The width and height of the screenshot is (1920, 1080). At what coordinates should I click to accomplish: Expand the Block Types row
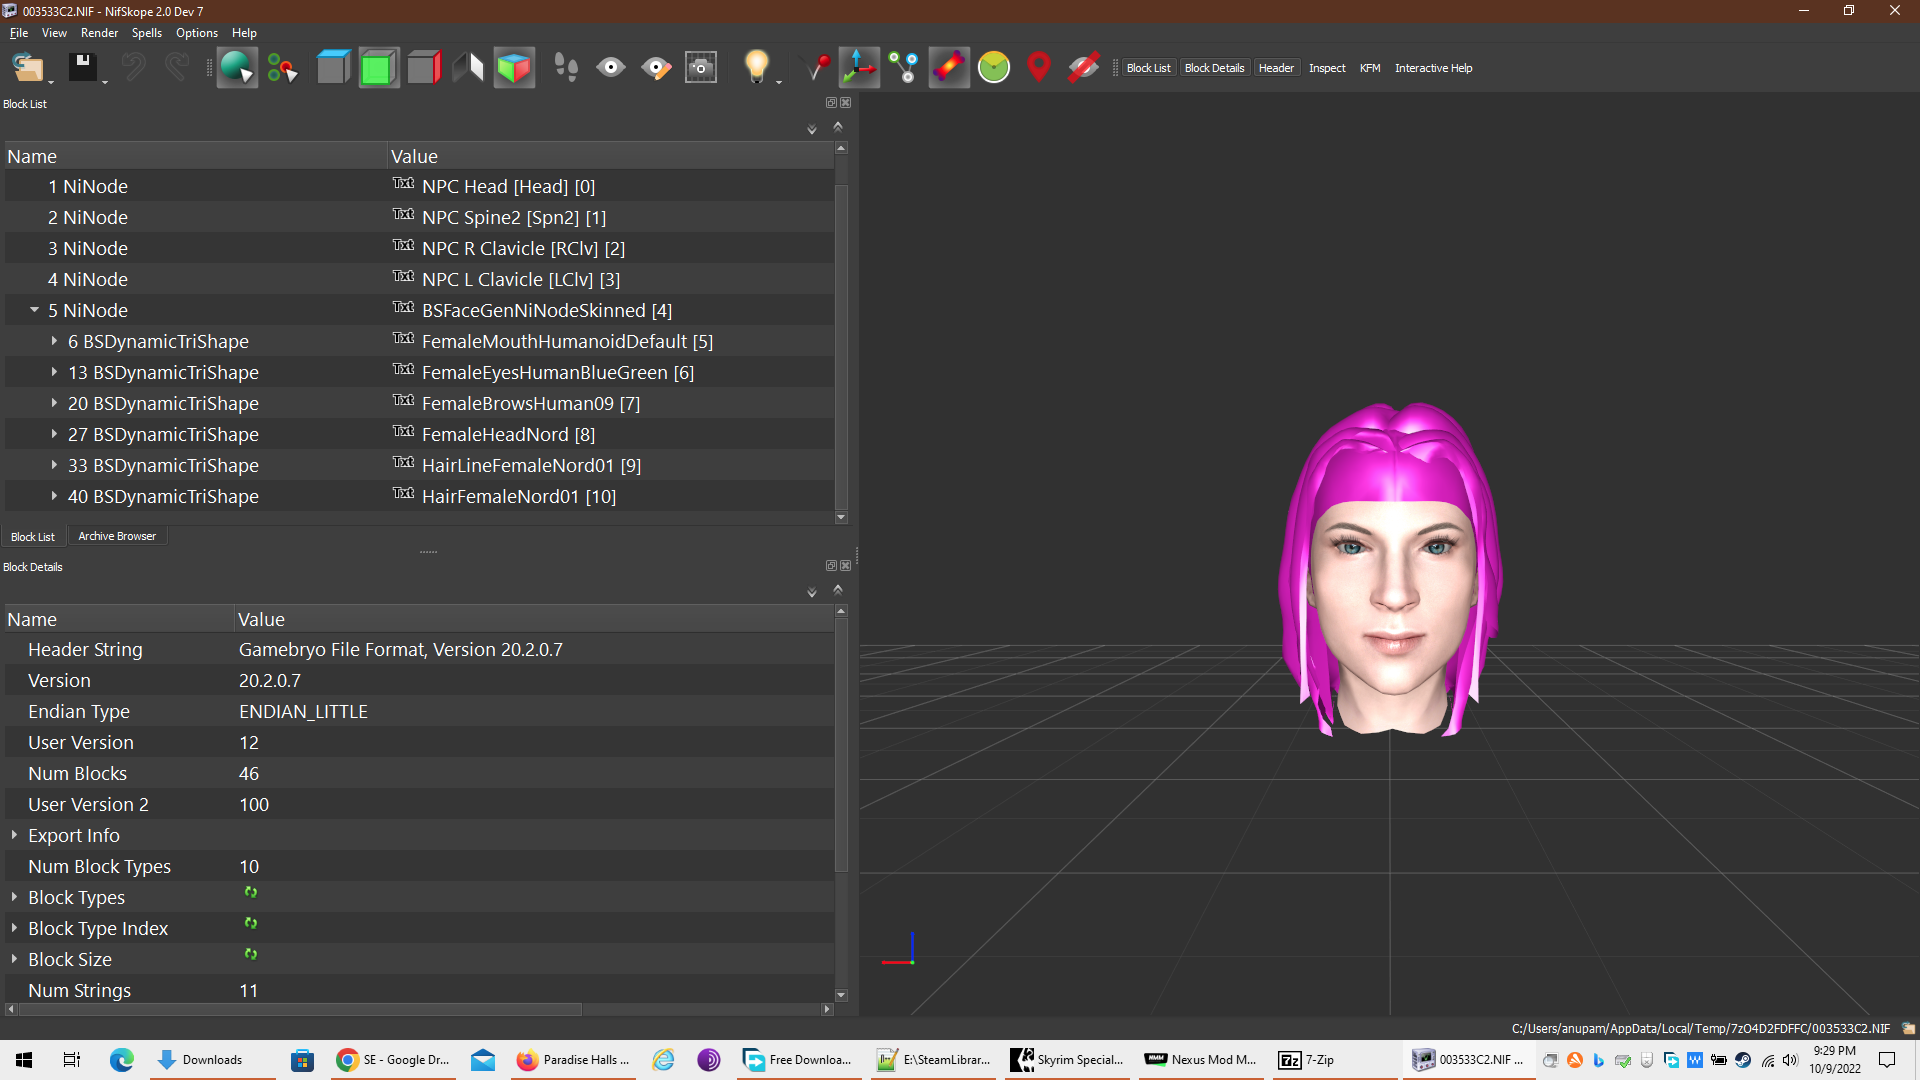[14, 897]
